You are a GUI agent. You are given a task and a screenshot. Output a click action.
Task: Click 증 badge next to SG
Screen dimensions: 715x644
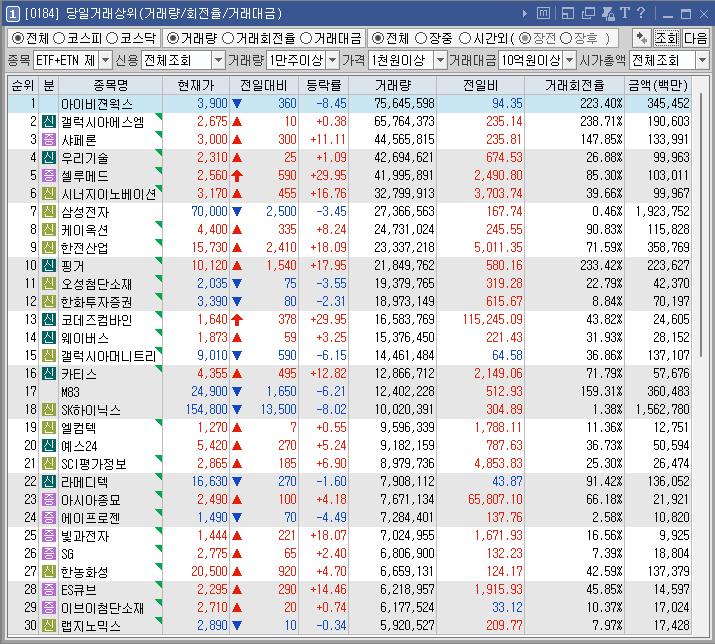pyautogui.click(x=49, y=553)
